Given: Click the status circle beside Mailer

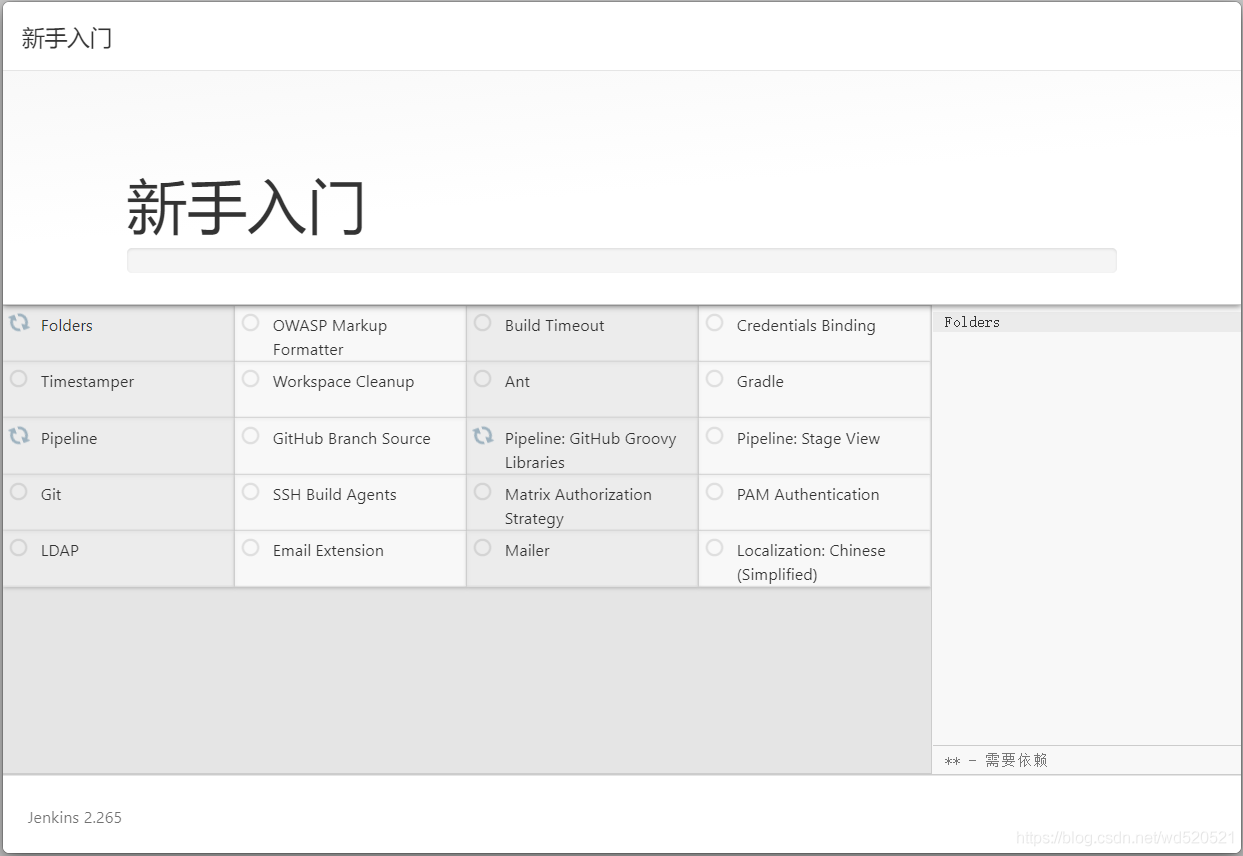Looking at the screenshot, I should (x=483, y=547).
